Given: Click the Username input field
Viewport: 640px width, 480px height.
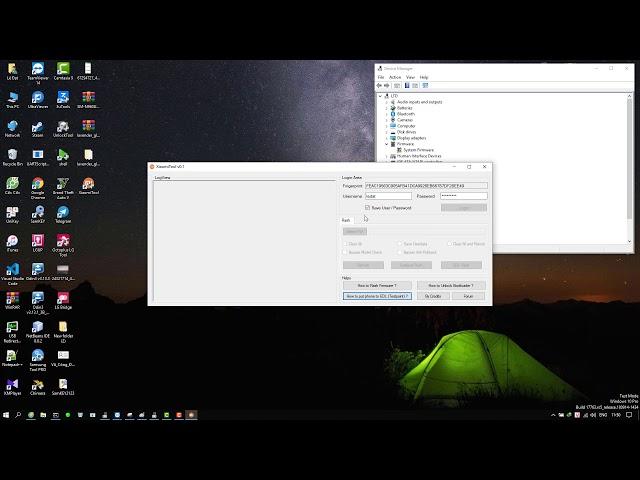Looking at the screenshot, I should (388, 196).
